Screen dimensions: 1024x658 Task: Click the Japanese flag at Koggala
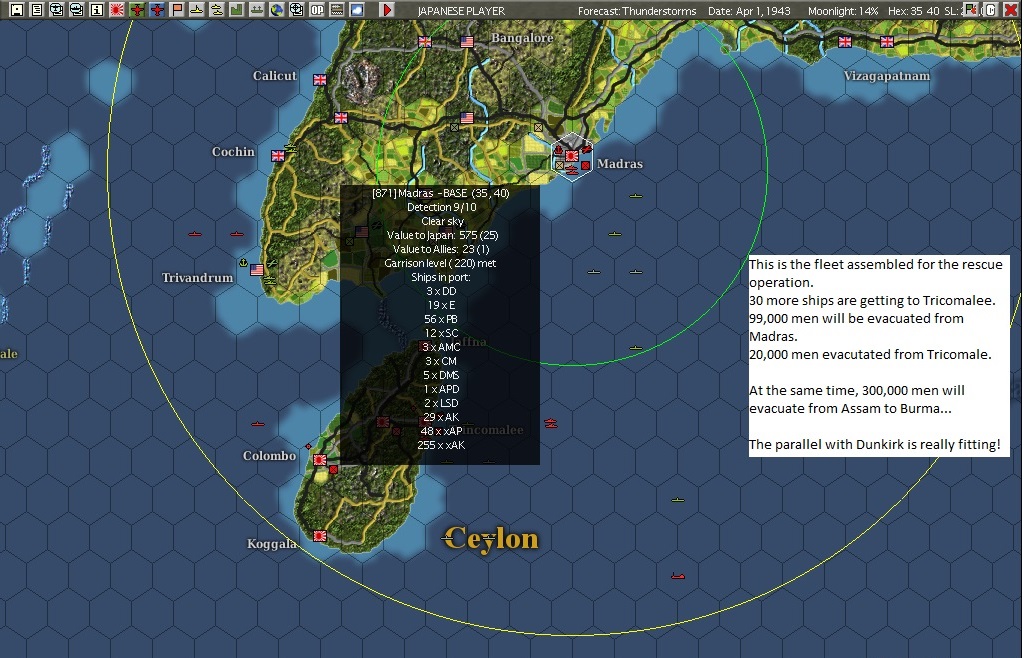(319, 536)
